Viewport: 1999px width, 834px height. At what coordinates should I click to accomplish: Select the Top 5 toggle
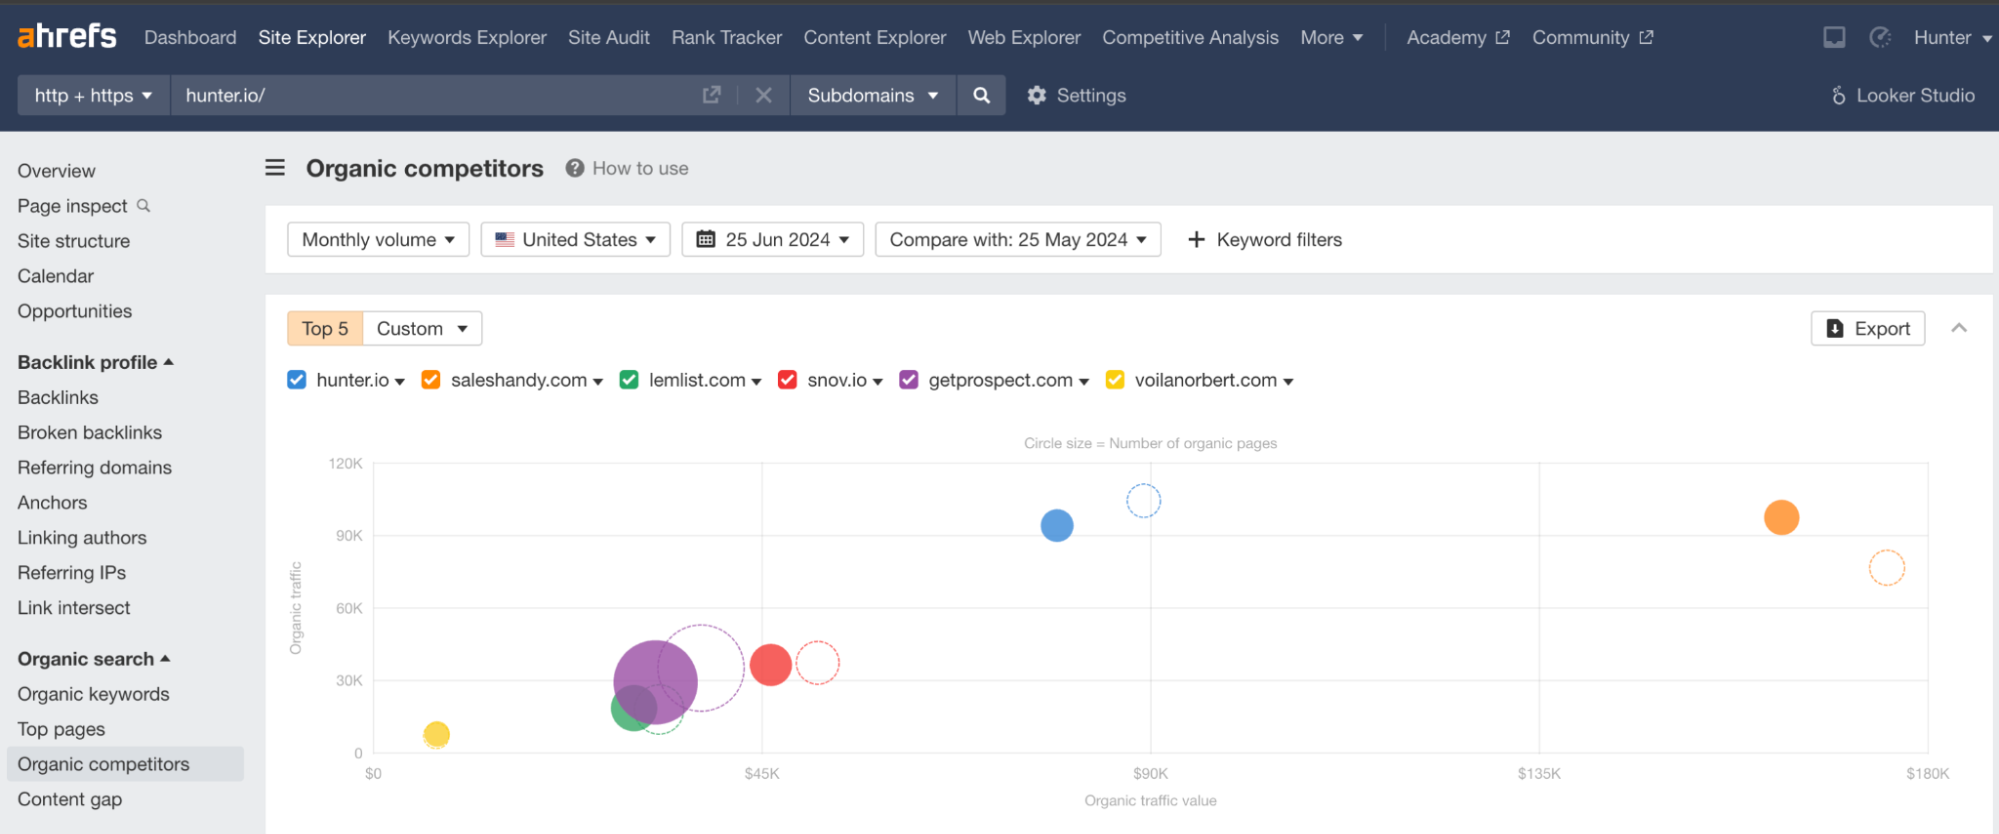tap(325, 328)
